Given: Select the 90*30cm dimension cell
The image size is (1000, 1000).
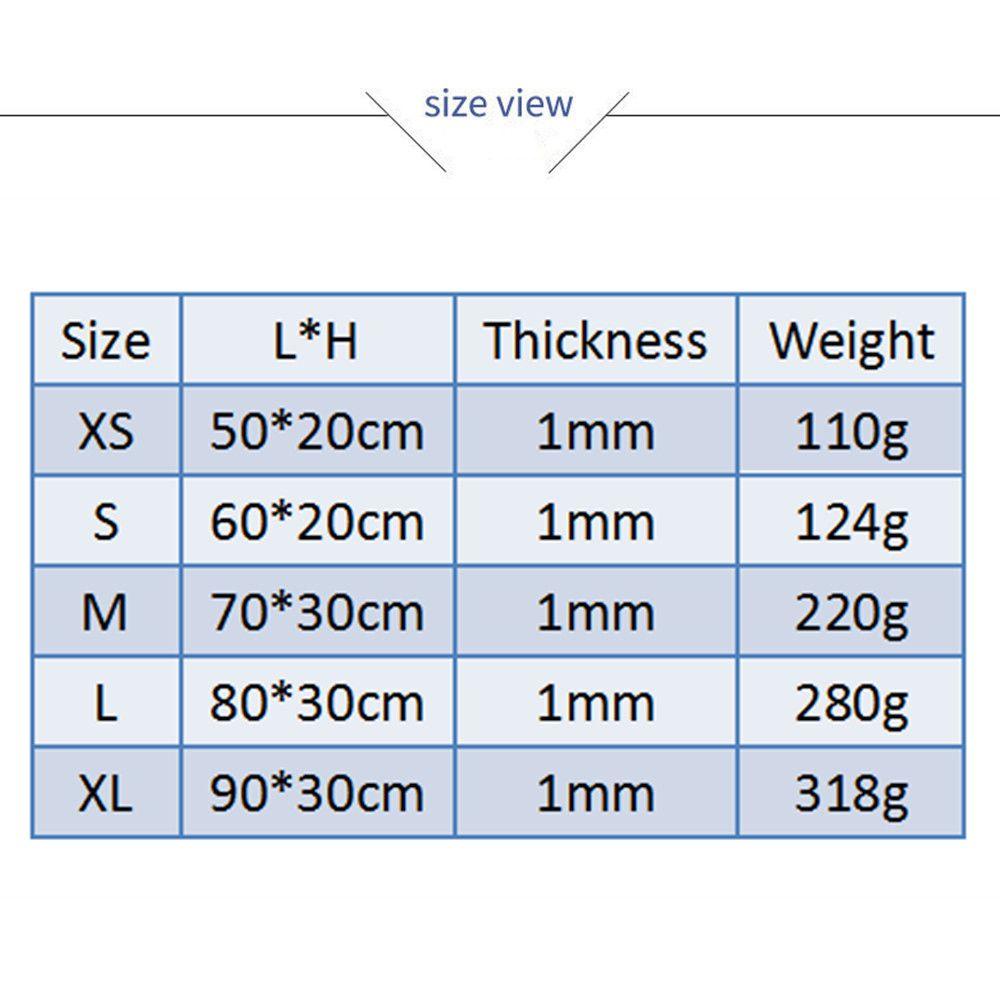Looking at the screenshot, I should coord(316,793).
